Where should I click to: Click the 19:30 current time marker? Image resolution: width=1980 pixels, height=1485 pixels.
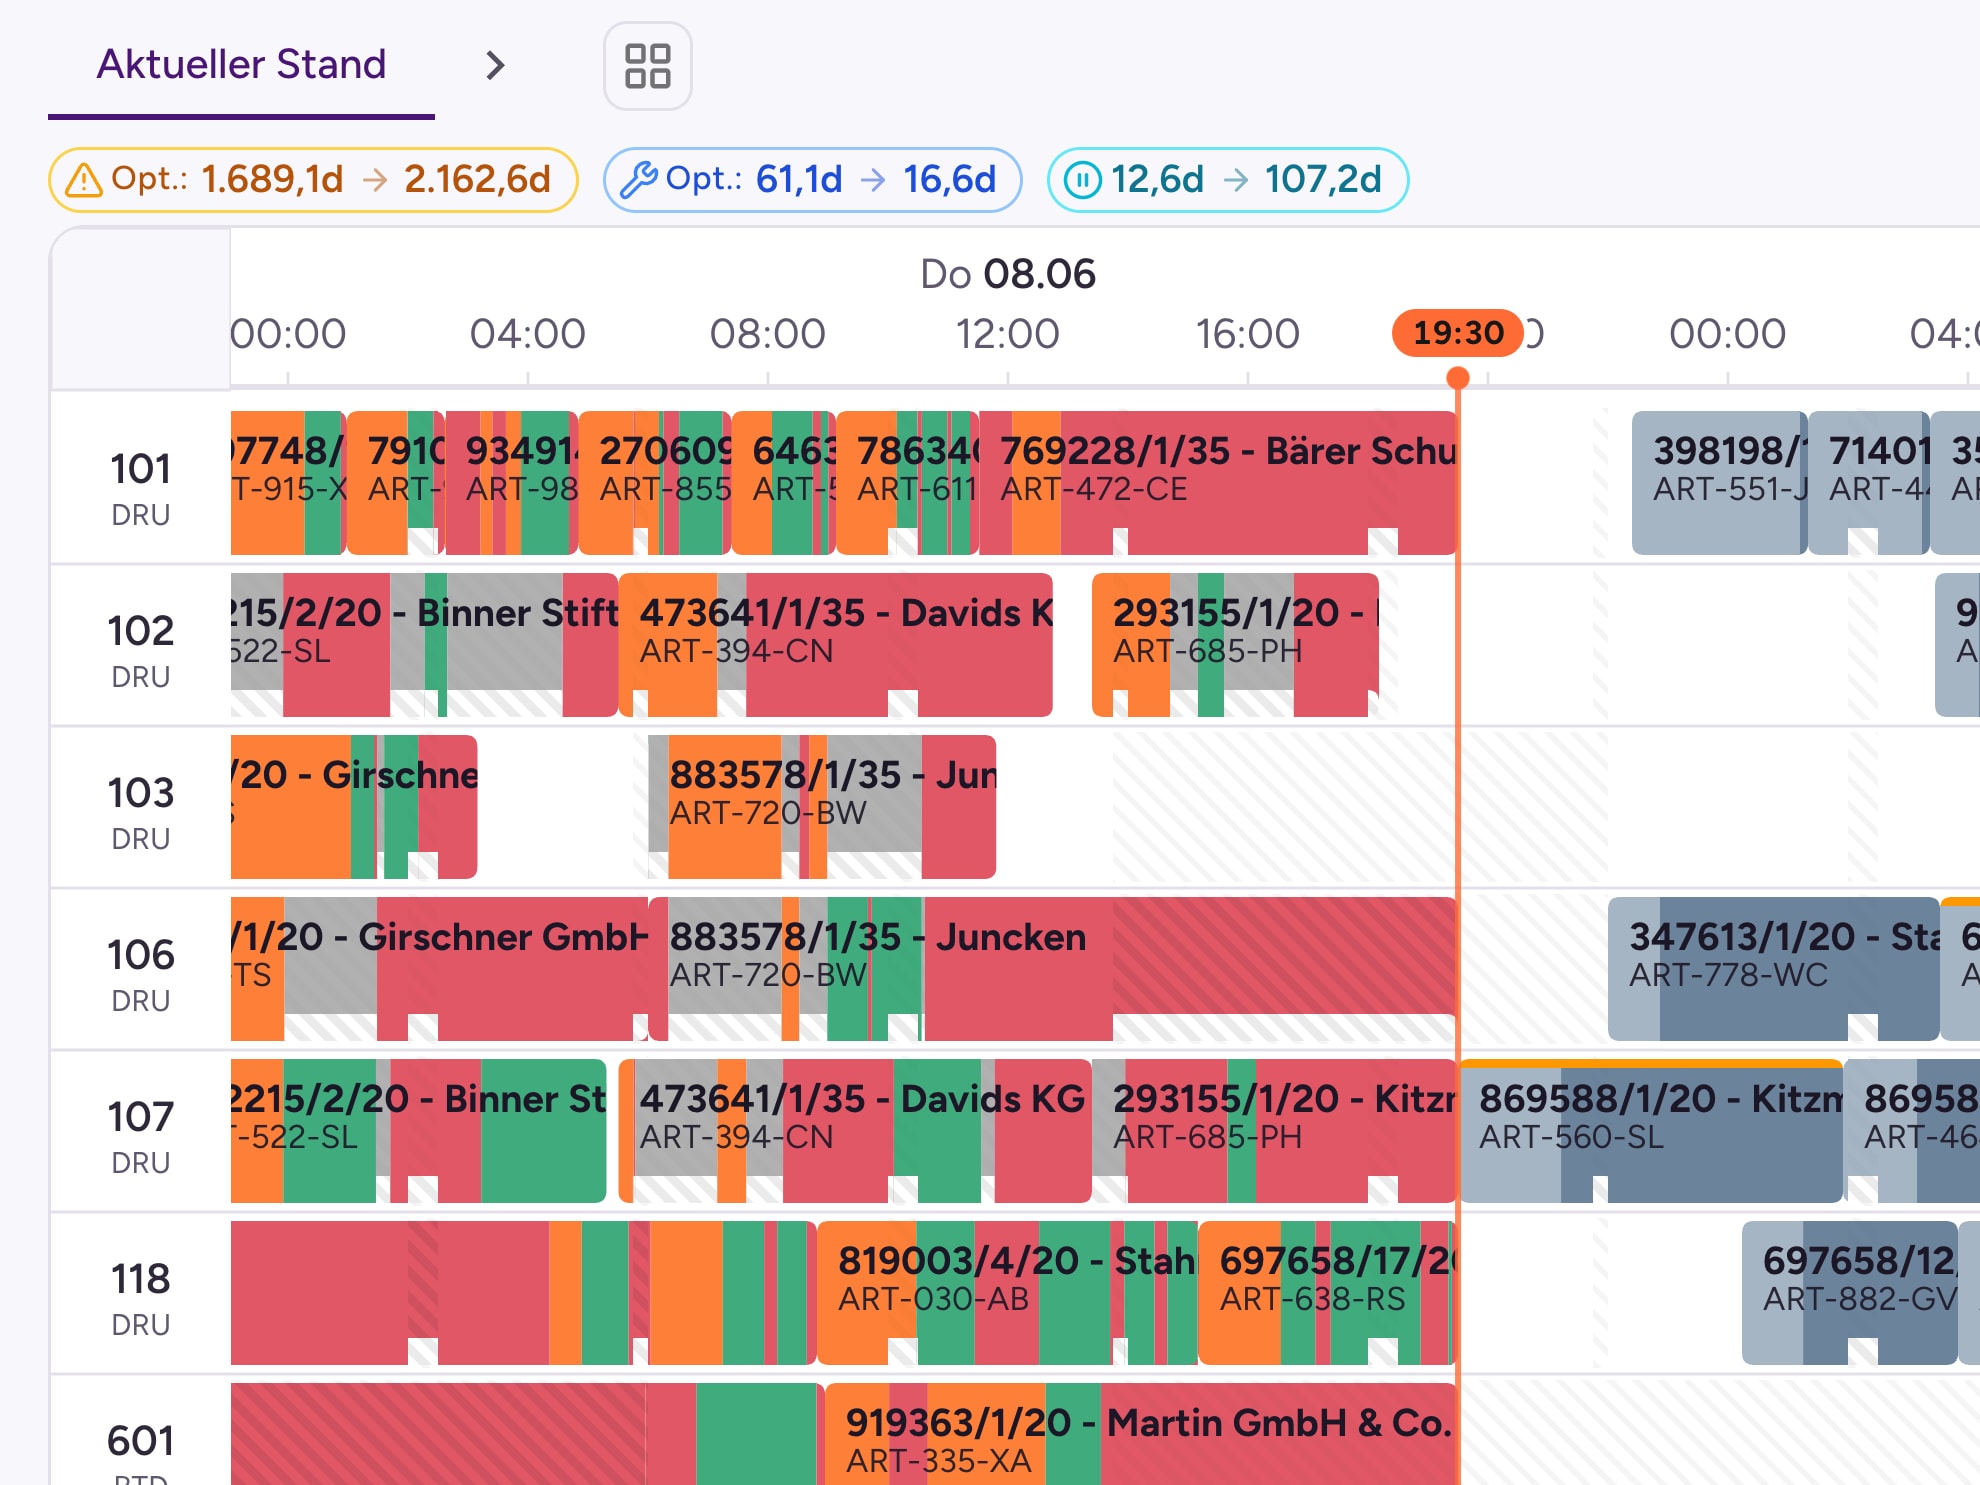click(x=1458, y=333)
